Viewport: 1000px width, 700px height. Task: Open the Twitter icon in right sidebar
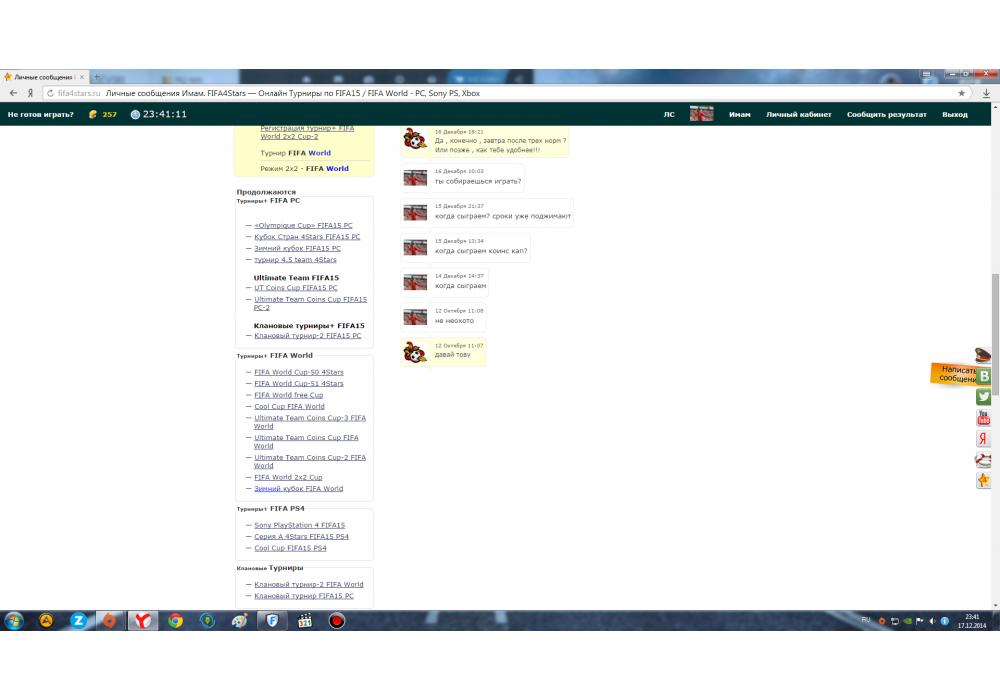coord(984,397)
